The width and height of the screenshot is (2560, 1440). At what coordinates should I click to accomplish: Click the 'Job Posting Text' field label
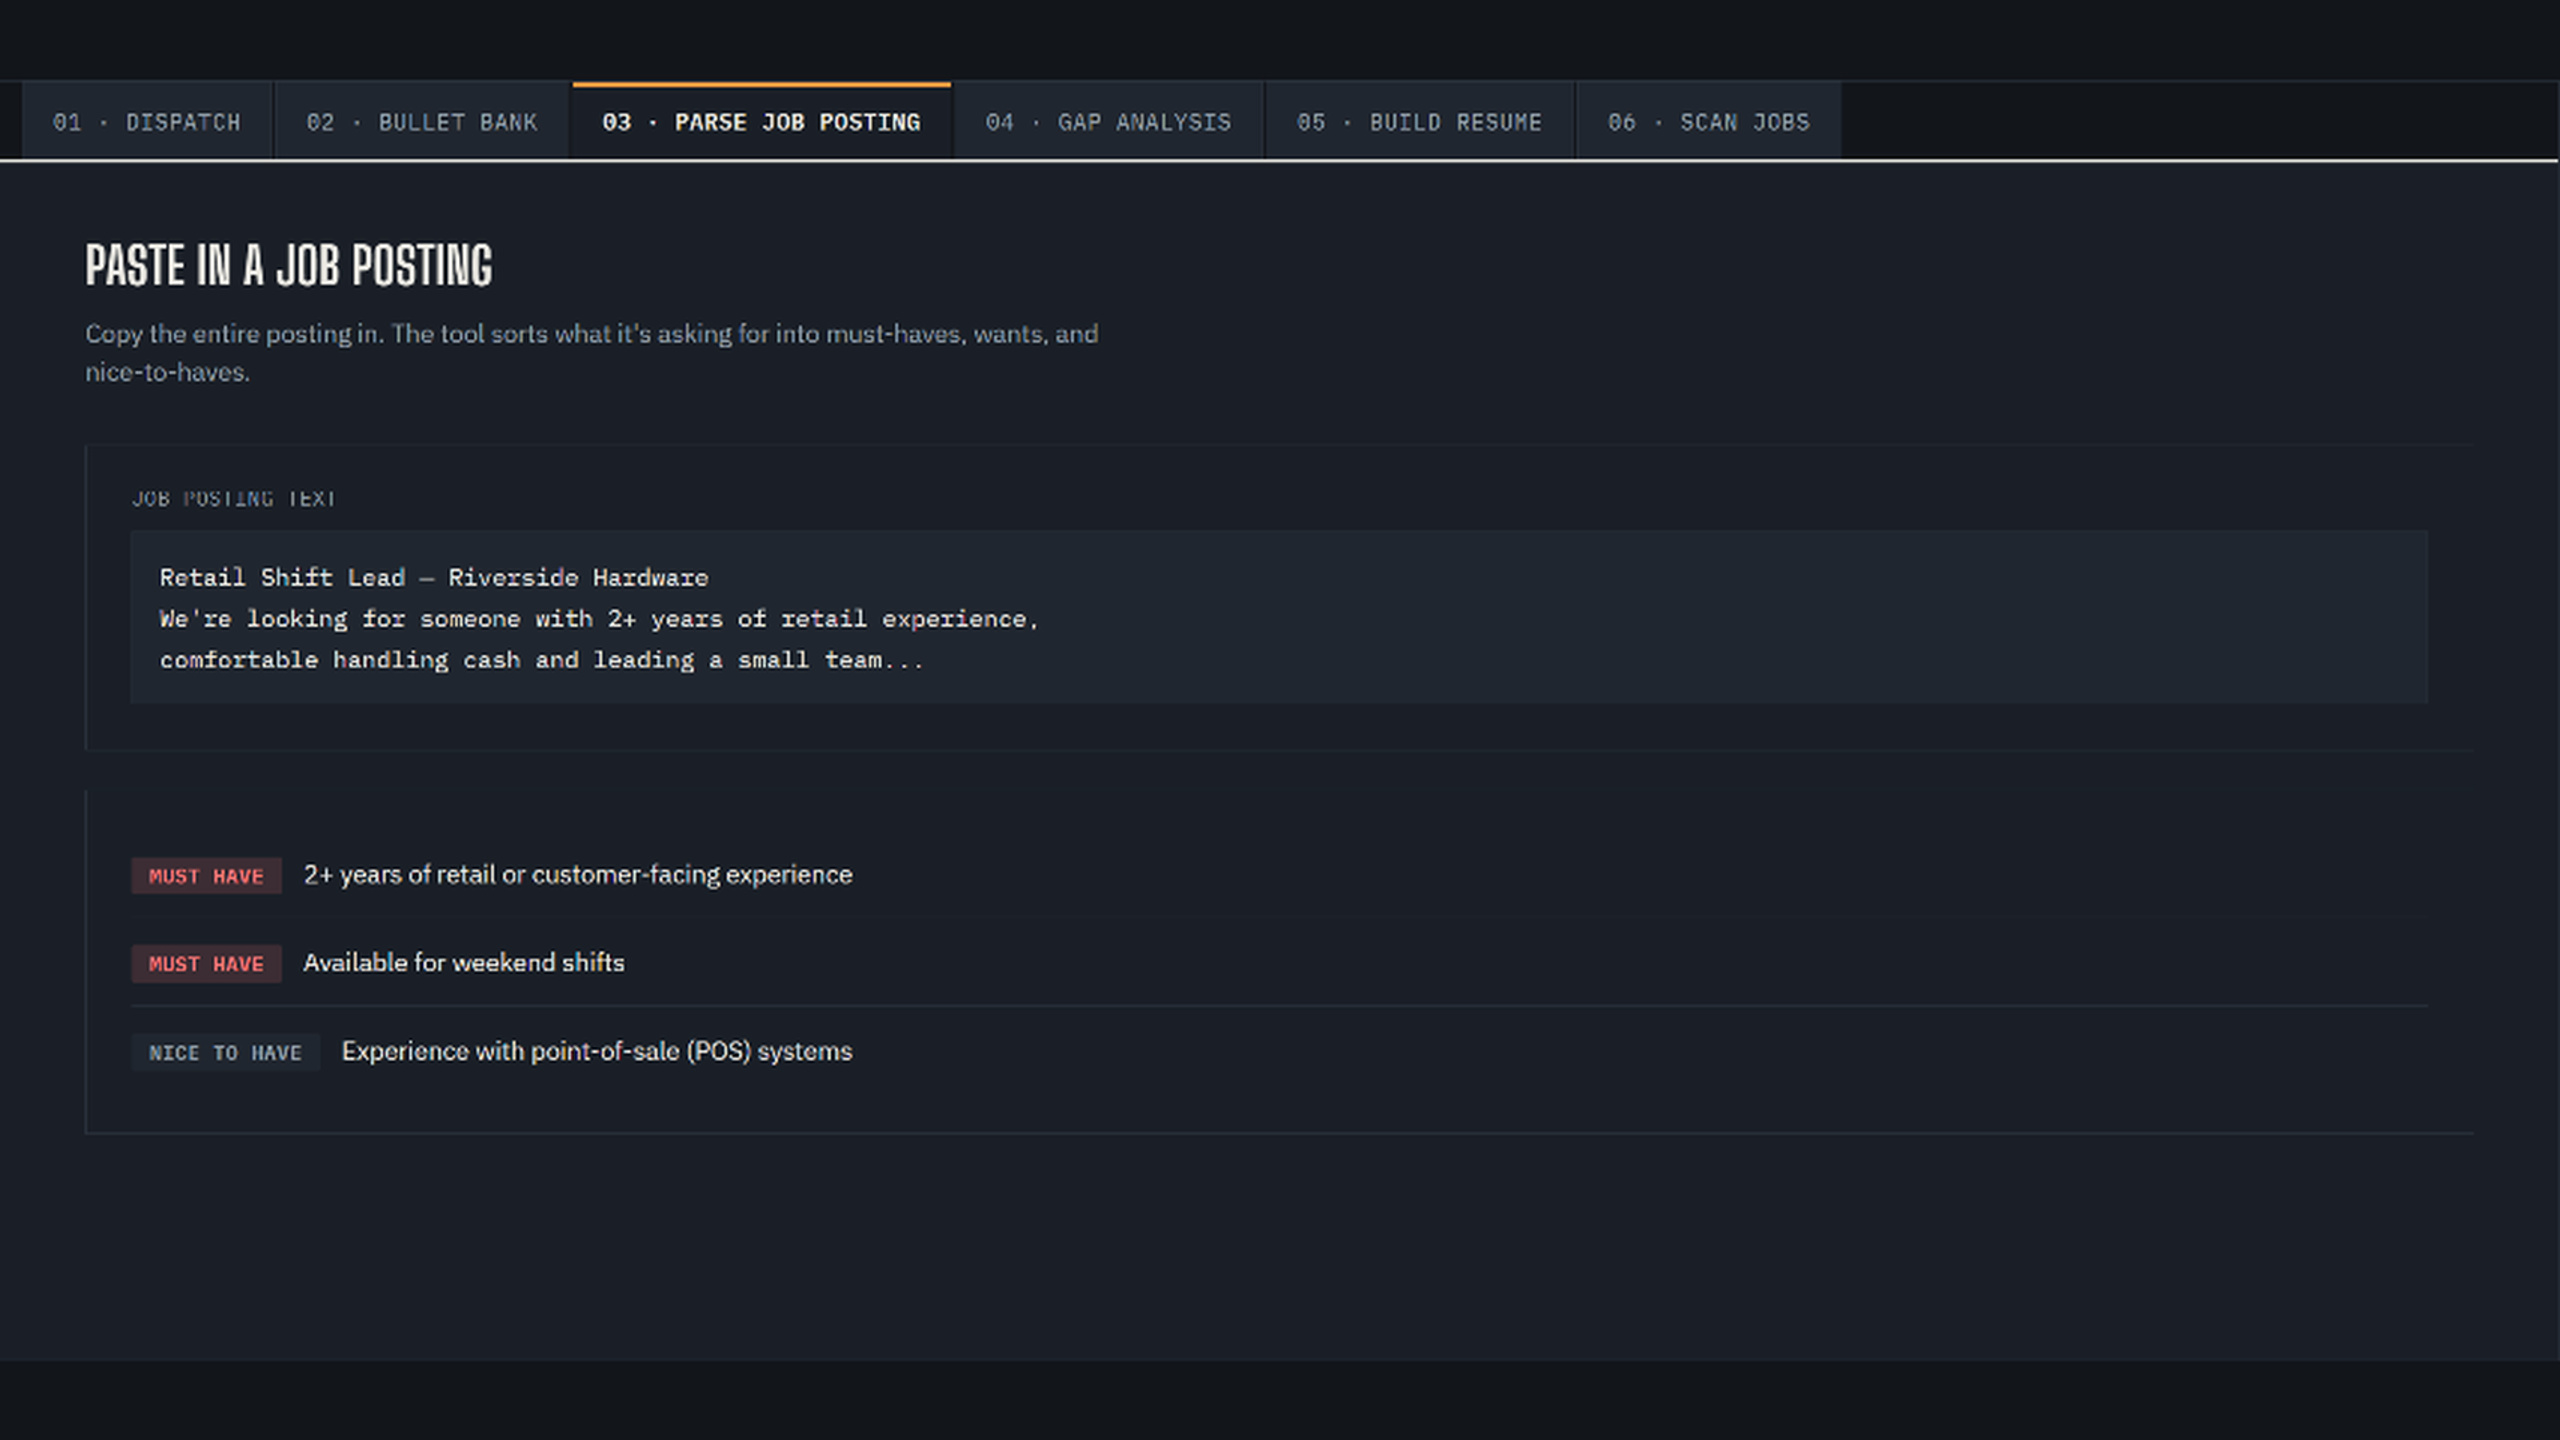pyautogui.click(x=233, y=498)
